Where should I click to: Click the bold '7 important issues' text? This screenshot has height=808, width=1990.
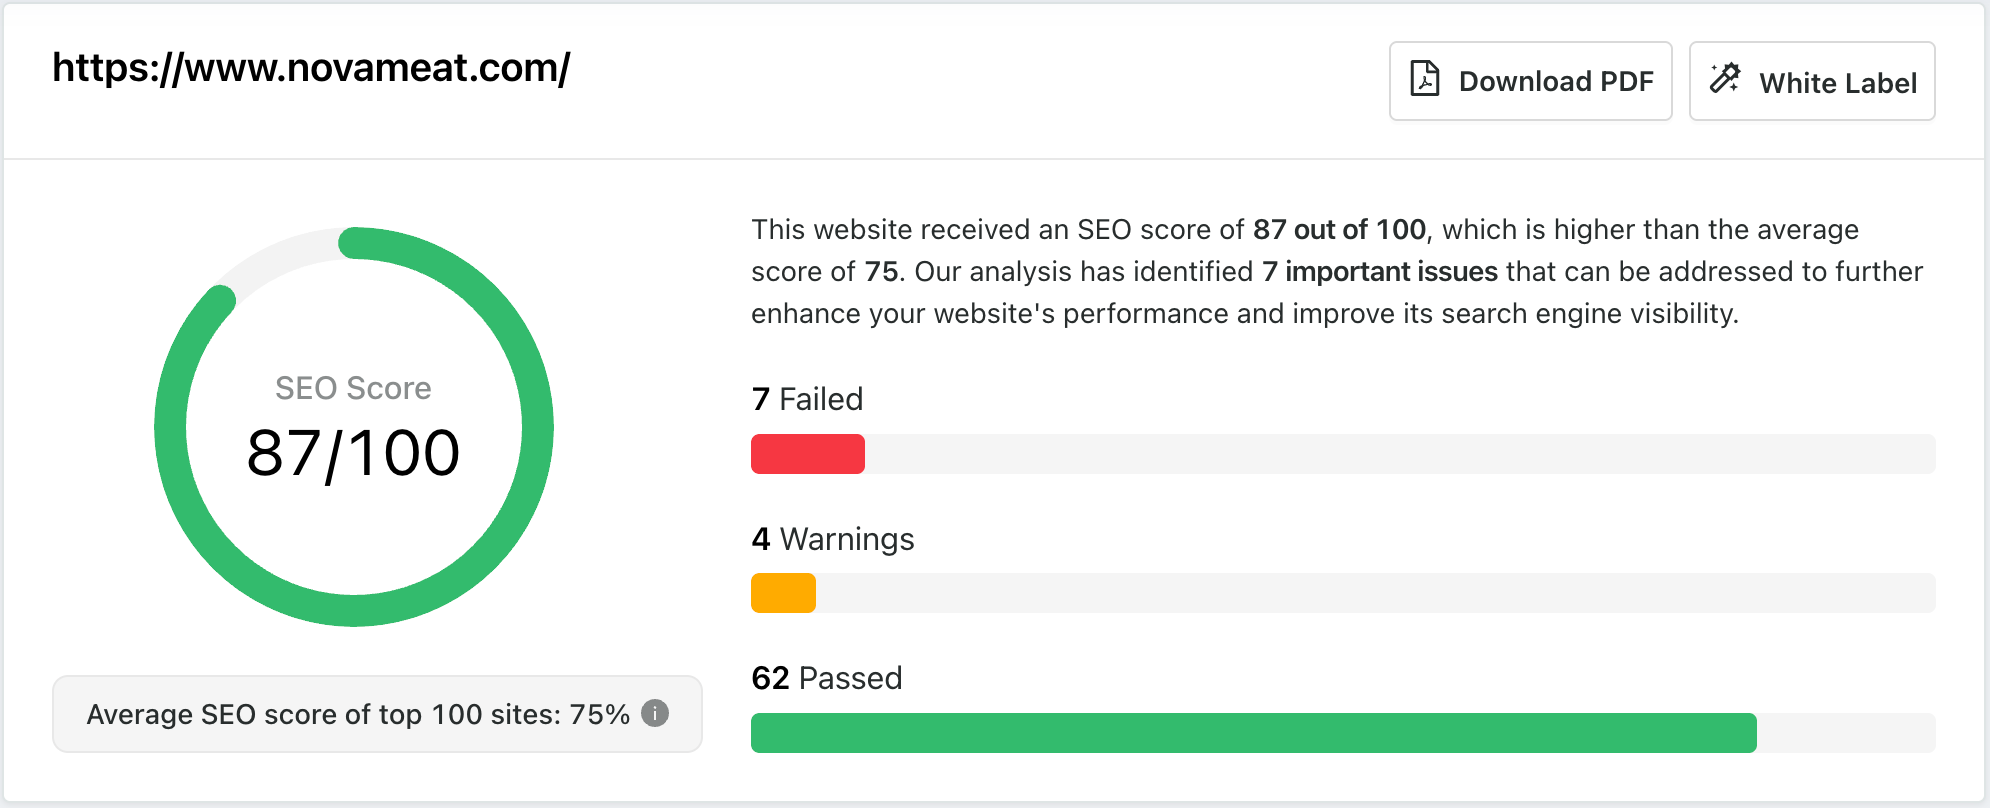pos(1380,271)
